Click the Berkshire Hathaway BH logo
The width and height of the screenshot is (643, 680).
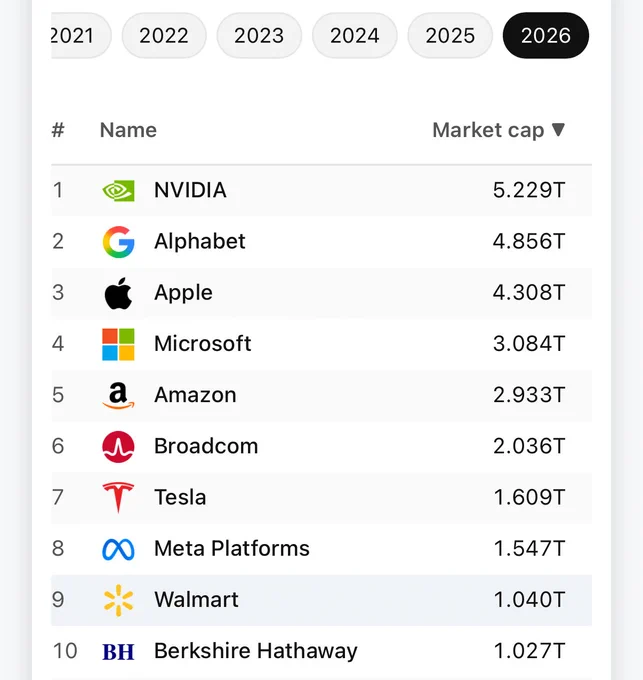pos(118,652)
